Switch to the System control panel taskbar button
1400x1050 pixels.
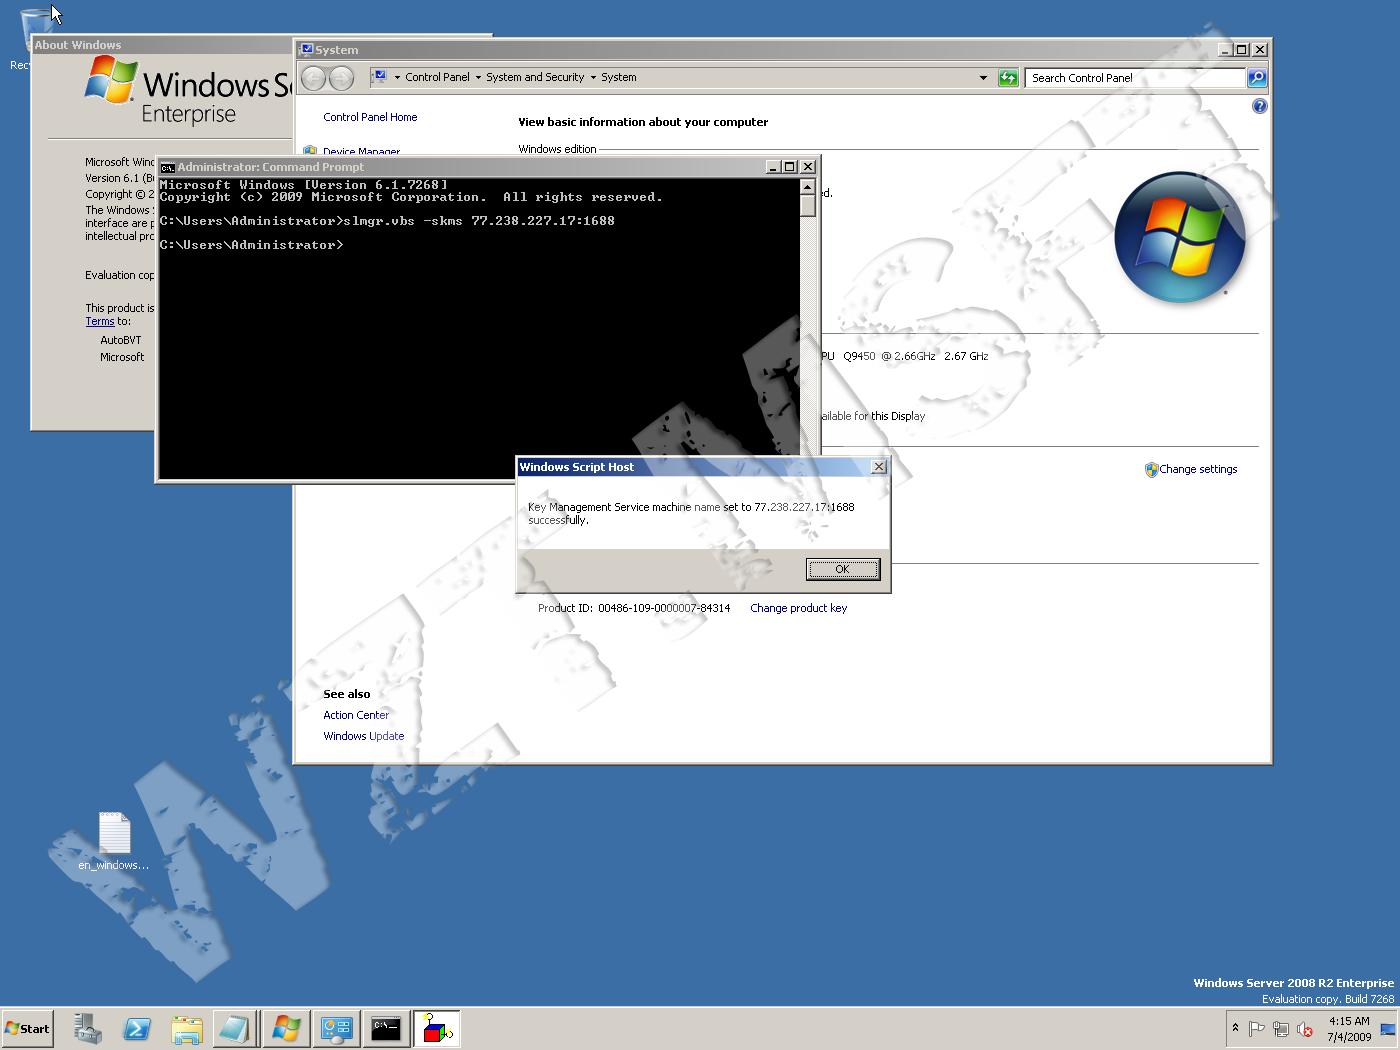tap(336, 1028)
